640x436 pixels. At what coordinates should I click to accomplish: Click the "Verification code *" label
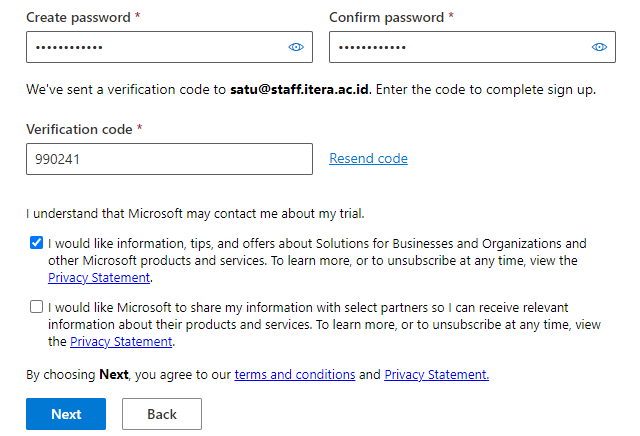pyautogui.click(x=84, y=130)
